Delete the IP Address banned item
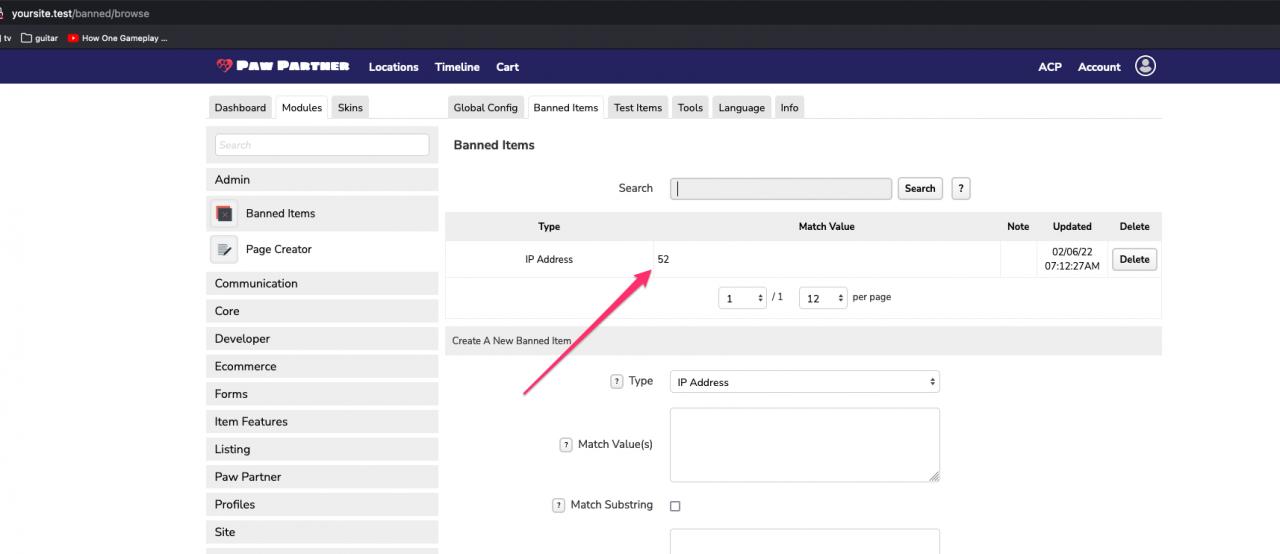The image size is (1280, 554). [x=1134, y=259]
